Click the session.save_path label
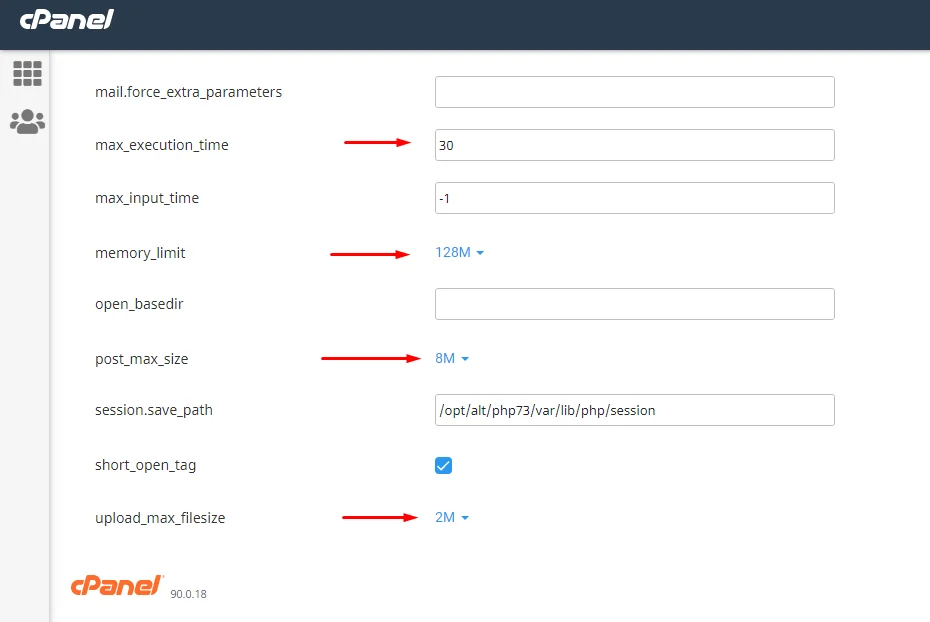The height and width of the screenshot is (622, 930). 154,410
